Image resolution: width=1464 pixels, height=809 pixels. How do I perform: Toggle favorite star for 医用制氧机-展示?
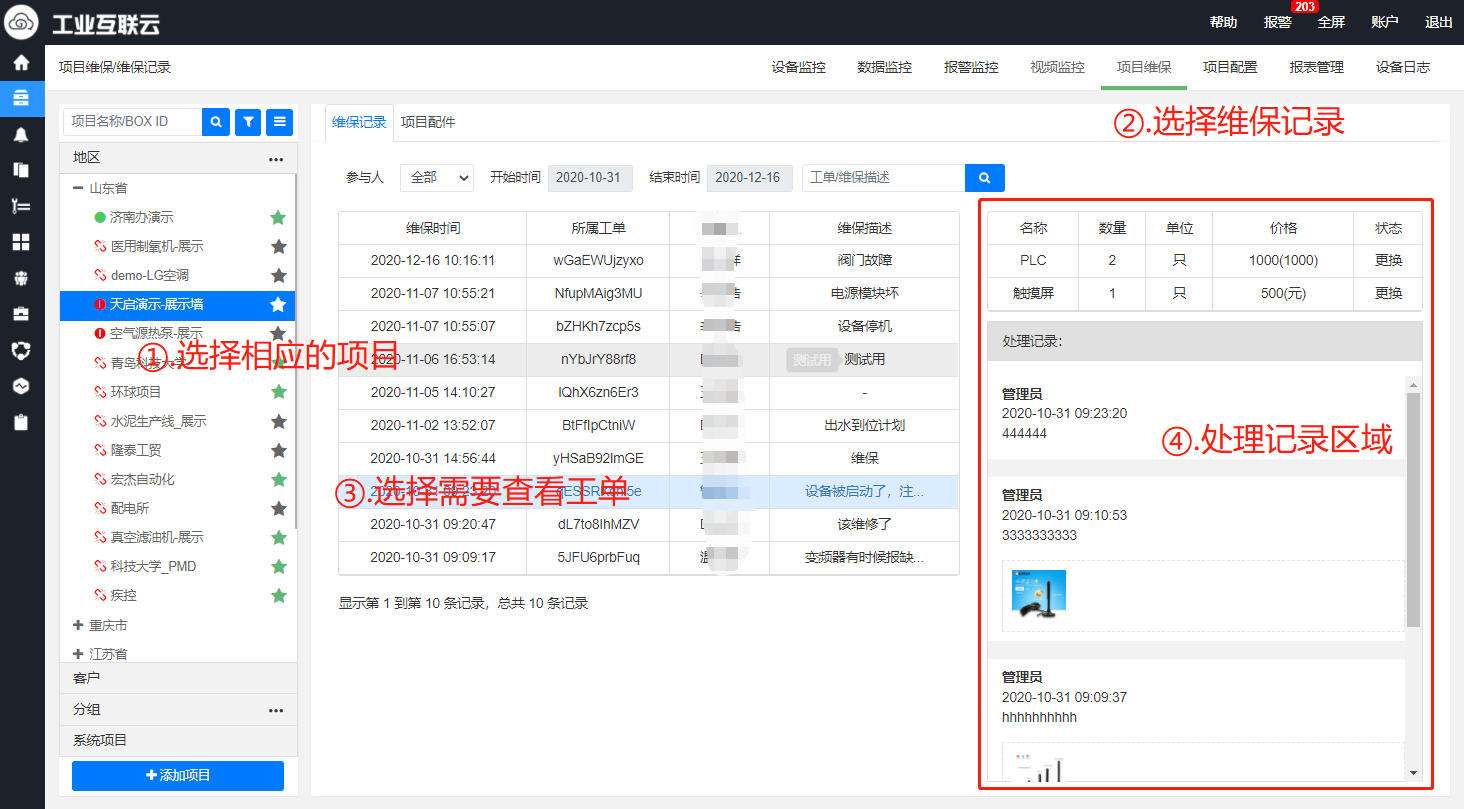pos(279,246)
